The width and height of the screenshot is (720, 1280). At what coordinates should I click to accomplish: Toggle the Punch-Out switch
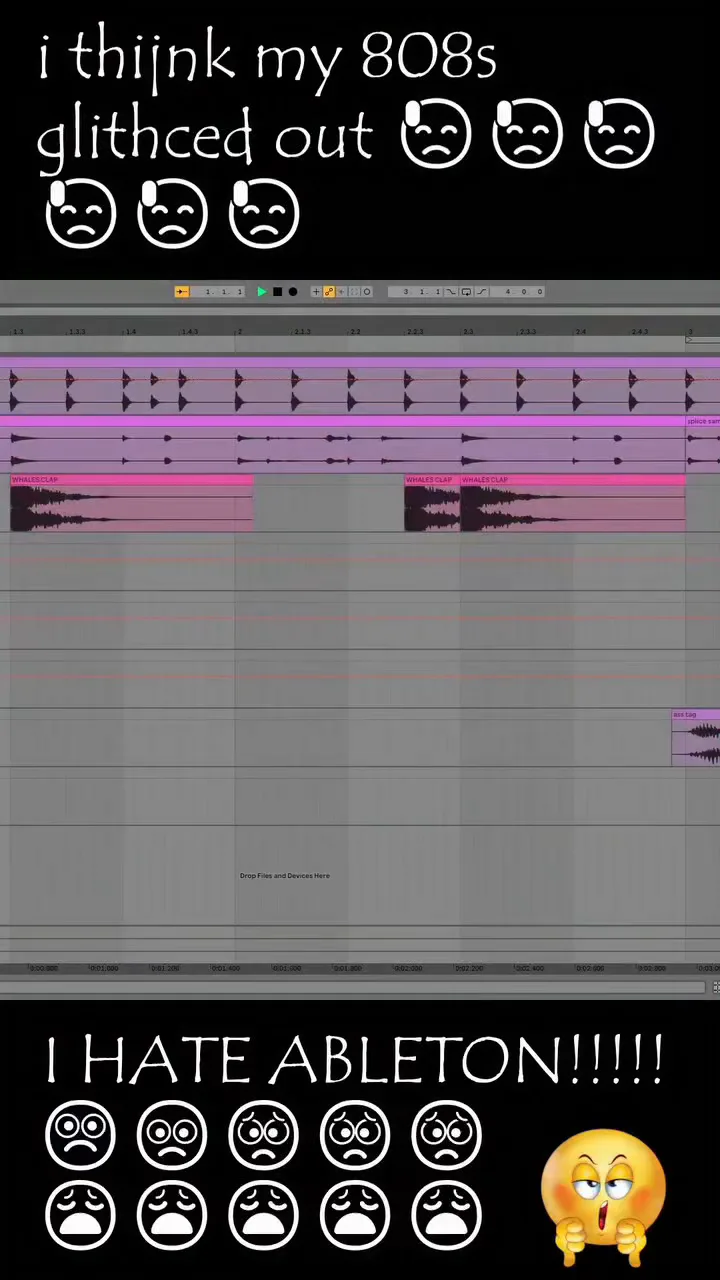point(481,292)
